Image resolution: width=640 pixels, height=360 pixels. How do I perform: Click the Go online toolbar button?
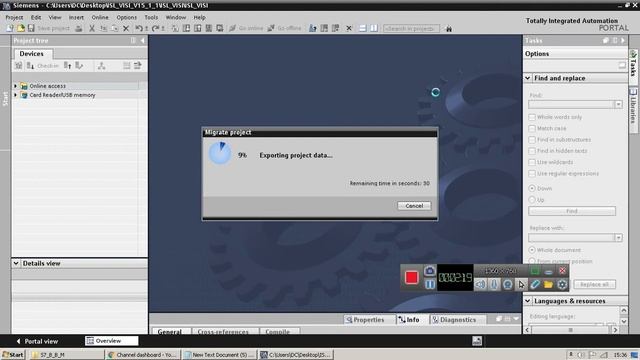[x=246, y=28]
